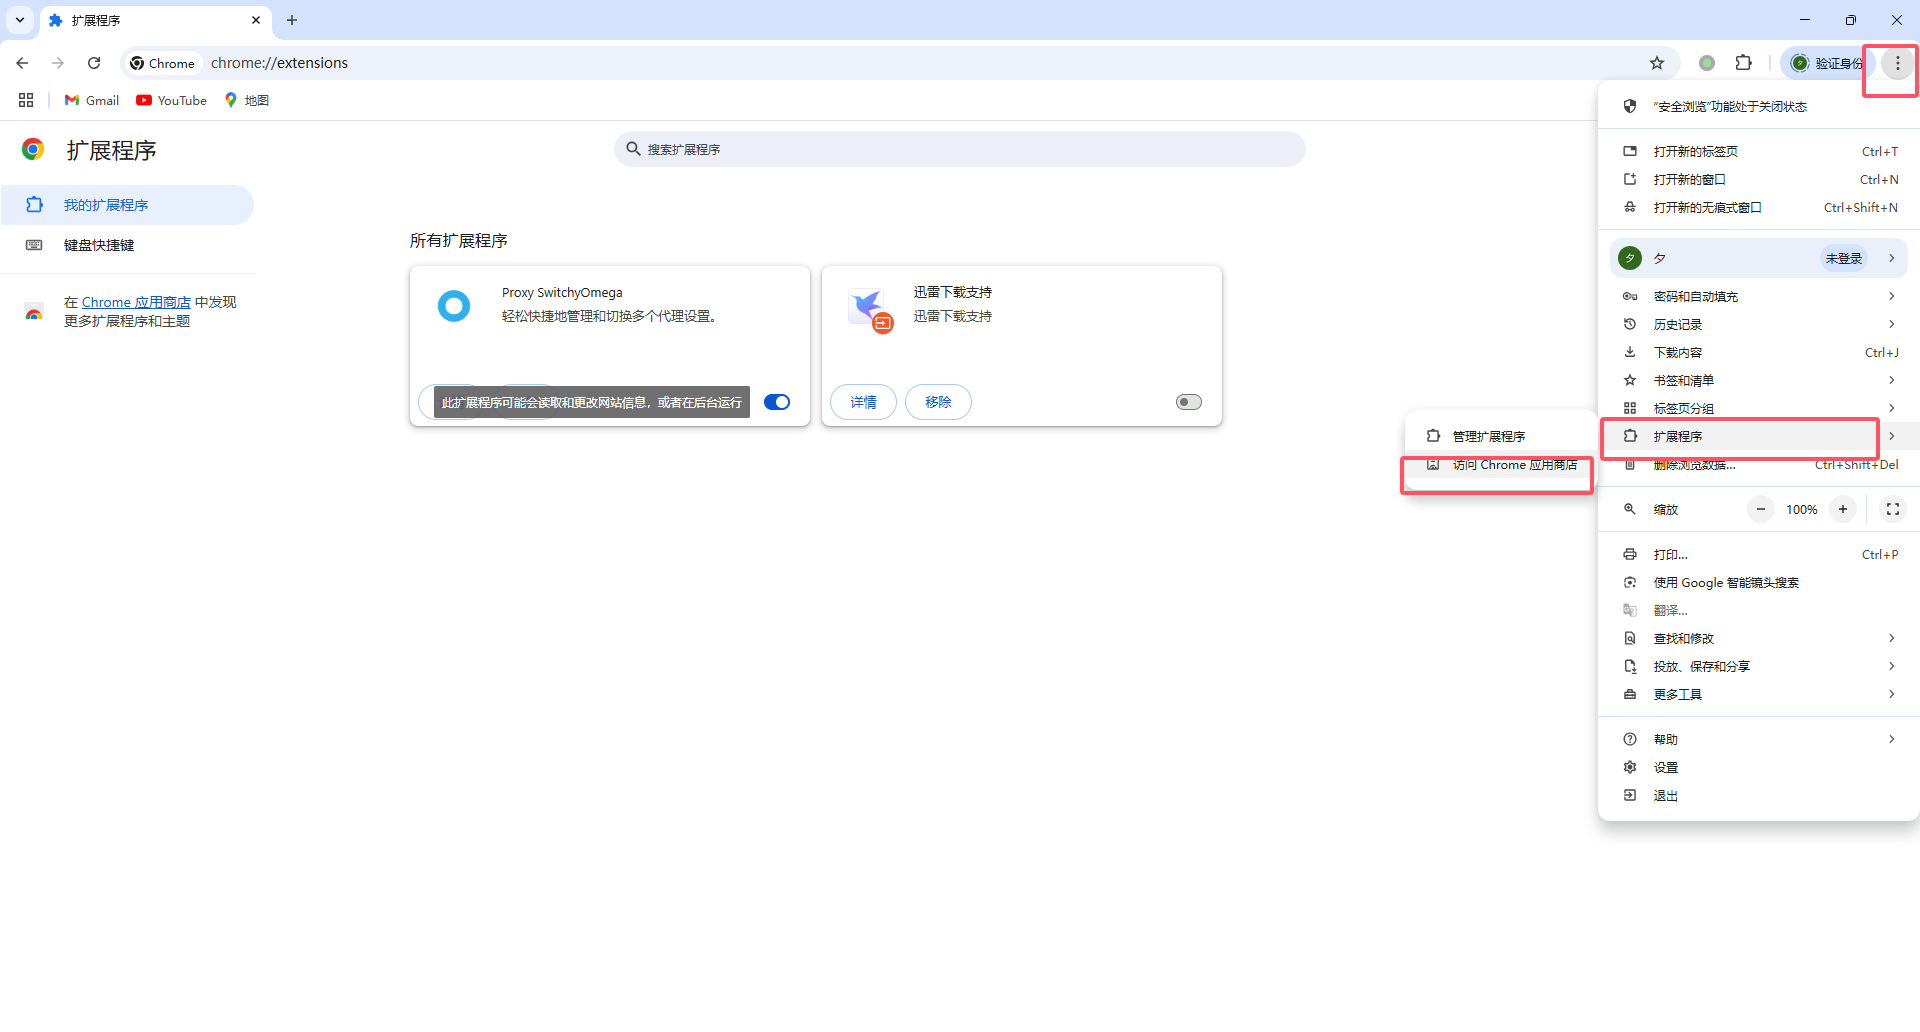Viewport: 1920px width, 1032px height.
Task: Open 键盘快捷键 in the left sidebar
Action: pyautogui.click(x=99, y=245)
